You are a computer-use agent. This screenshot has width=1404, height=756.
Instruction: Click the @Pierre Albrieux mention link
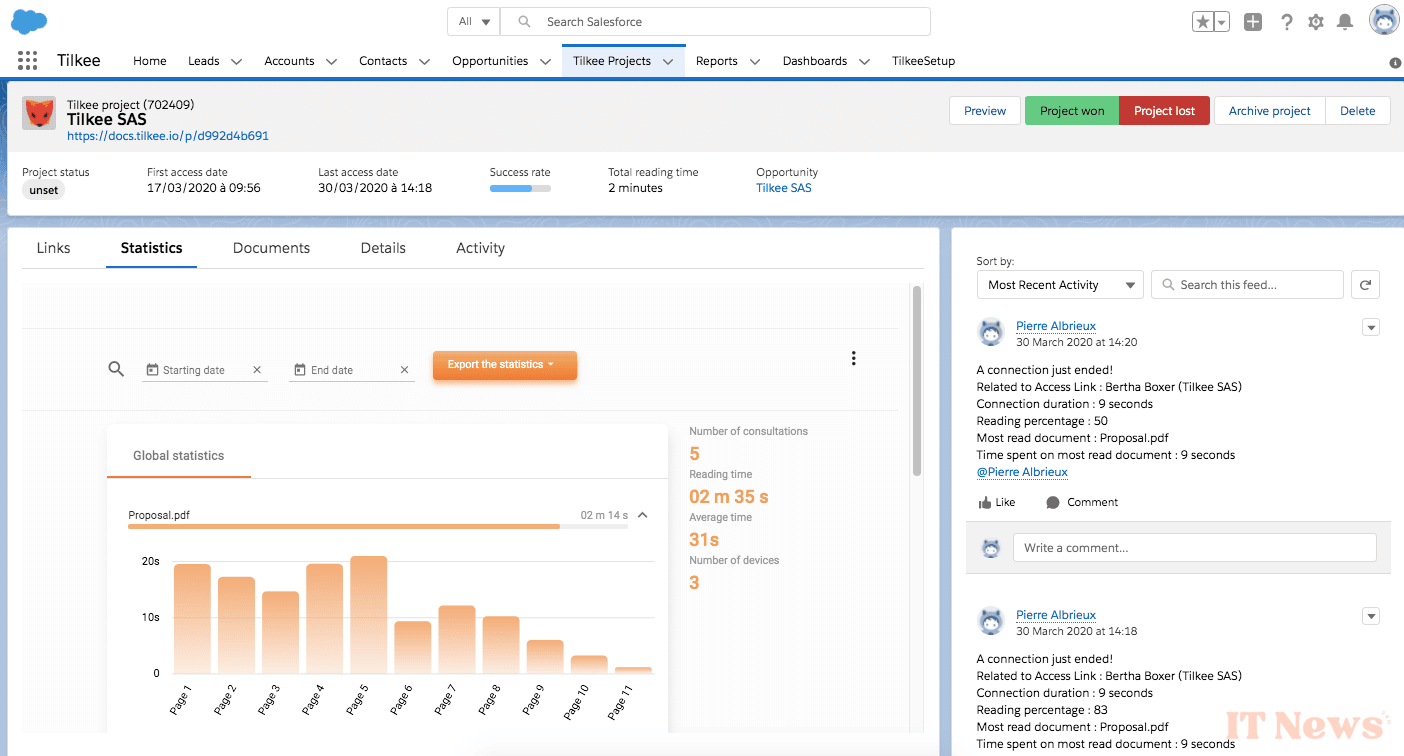tap(1022, 472)
